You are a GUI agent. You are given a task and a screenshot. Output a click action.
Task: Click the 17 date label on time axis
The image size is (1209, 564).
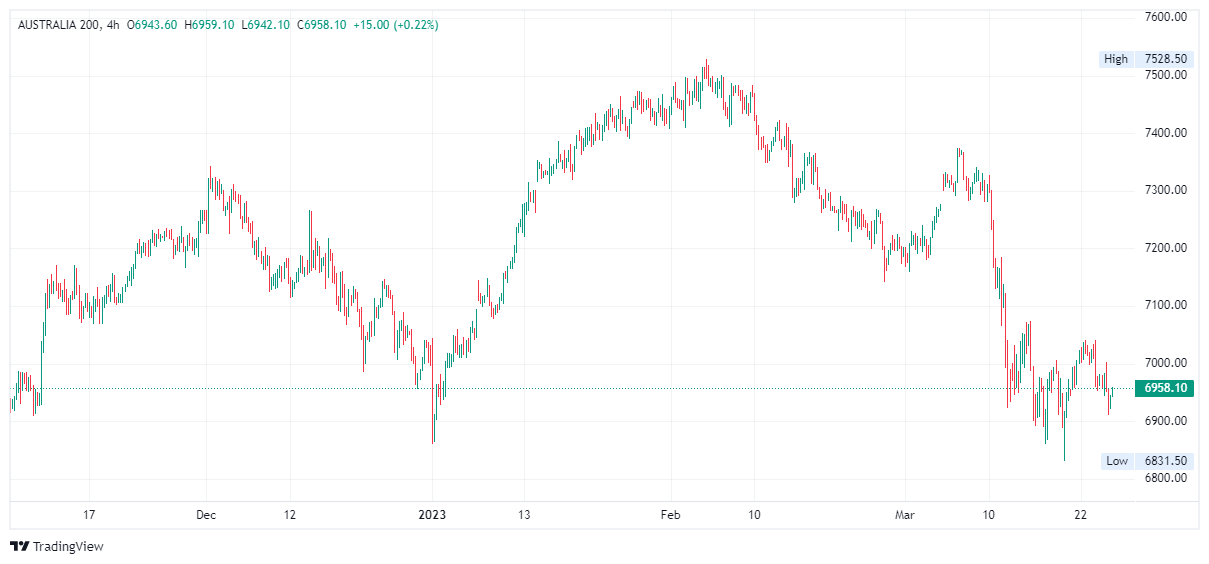pos(89,515)
